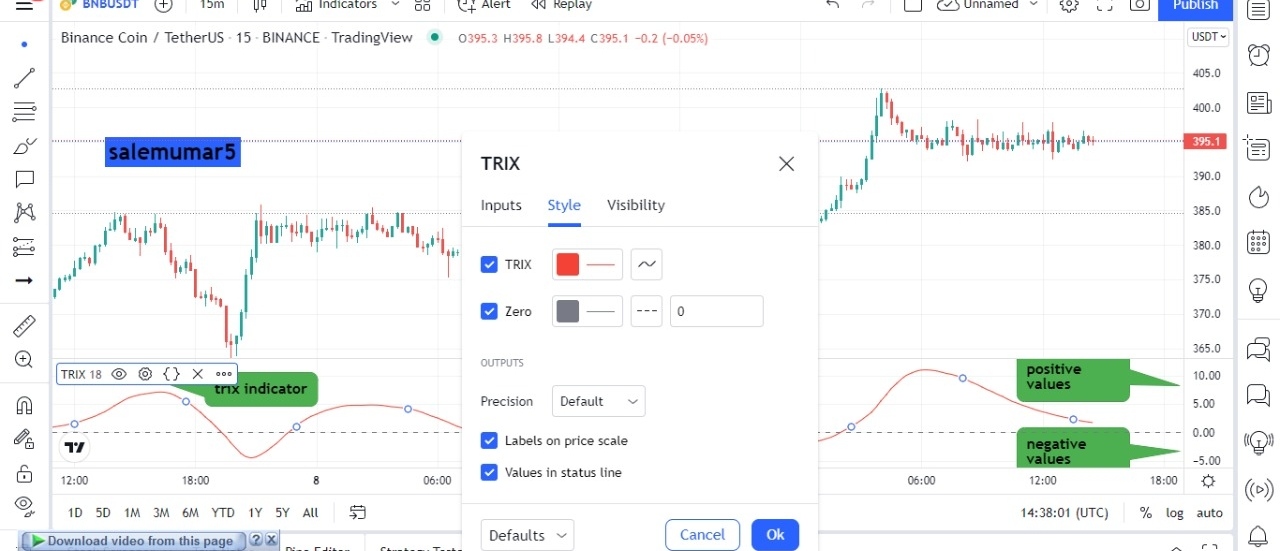
Task: Open the Defaults dropdown
Action: coord(527,535)
